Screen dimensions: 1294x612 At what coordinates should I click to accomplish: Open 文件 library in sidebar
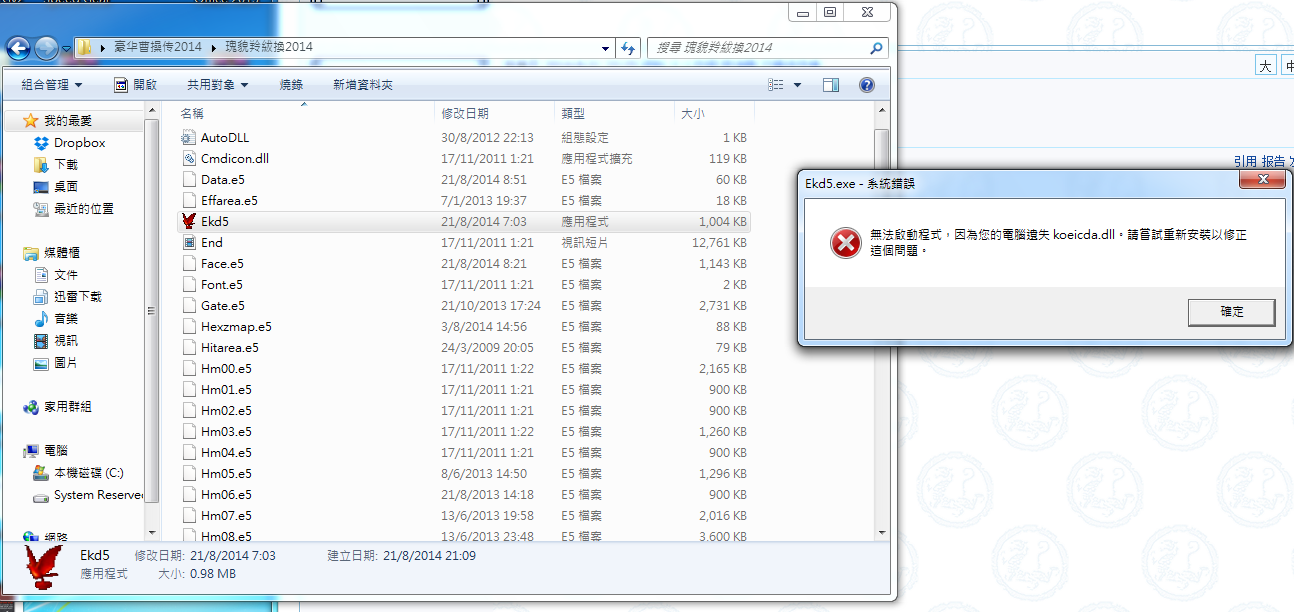(x=66, y=274)
